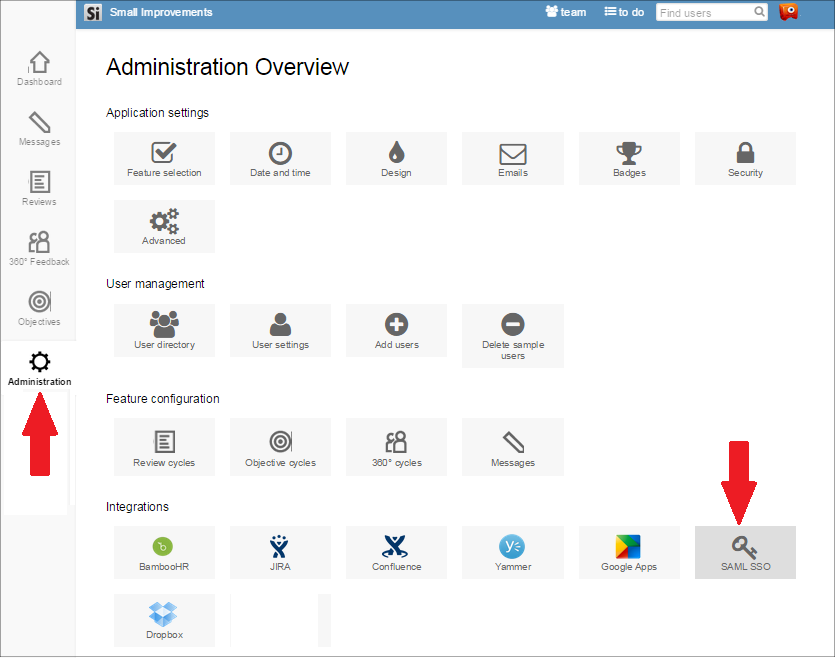Screen dimensions: 835x658
Task: Open the Confluence integration
Action: [396, 553]
